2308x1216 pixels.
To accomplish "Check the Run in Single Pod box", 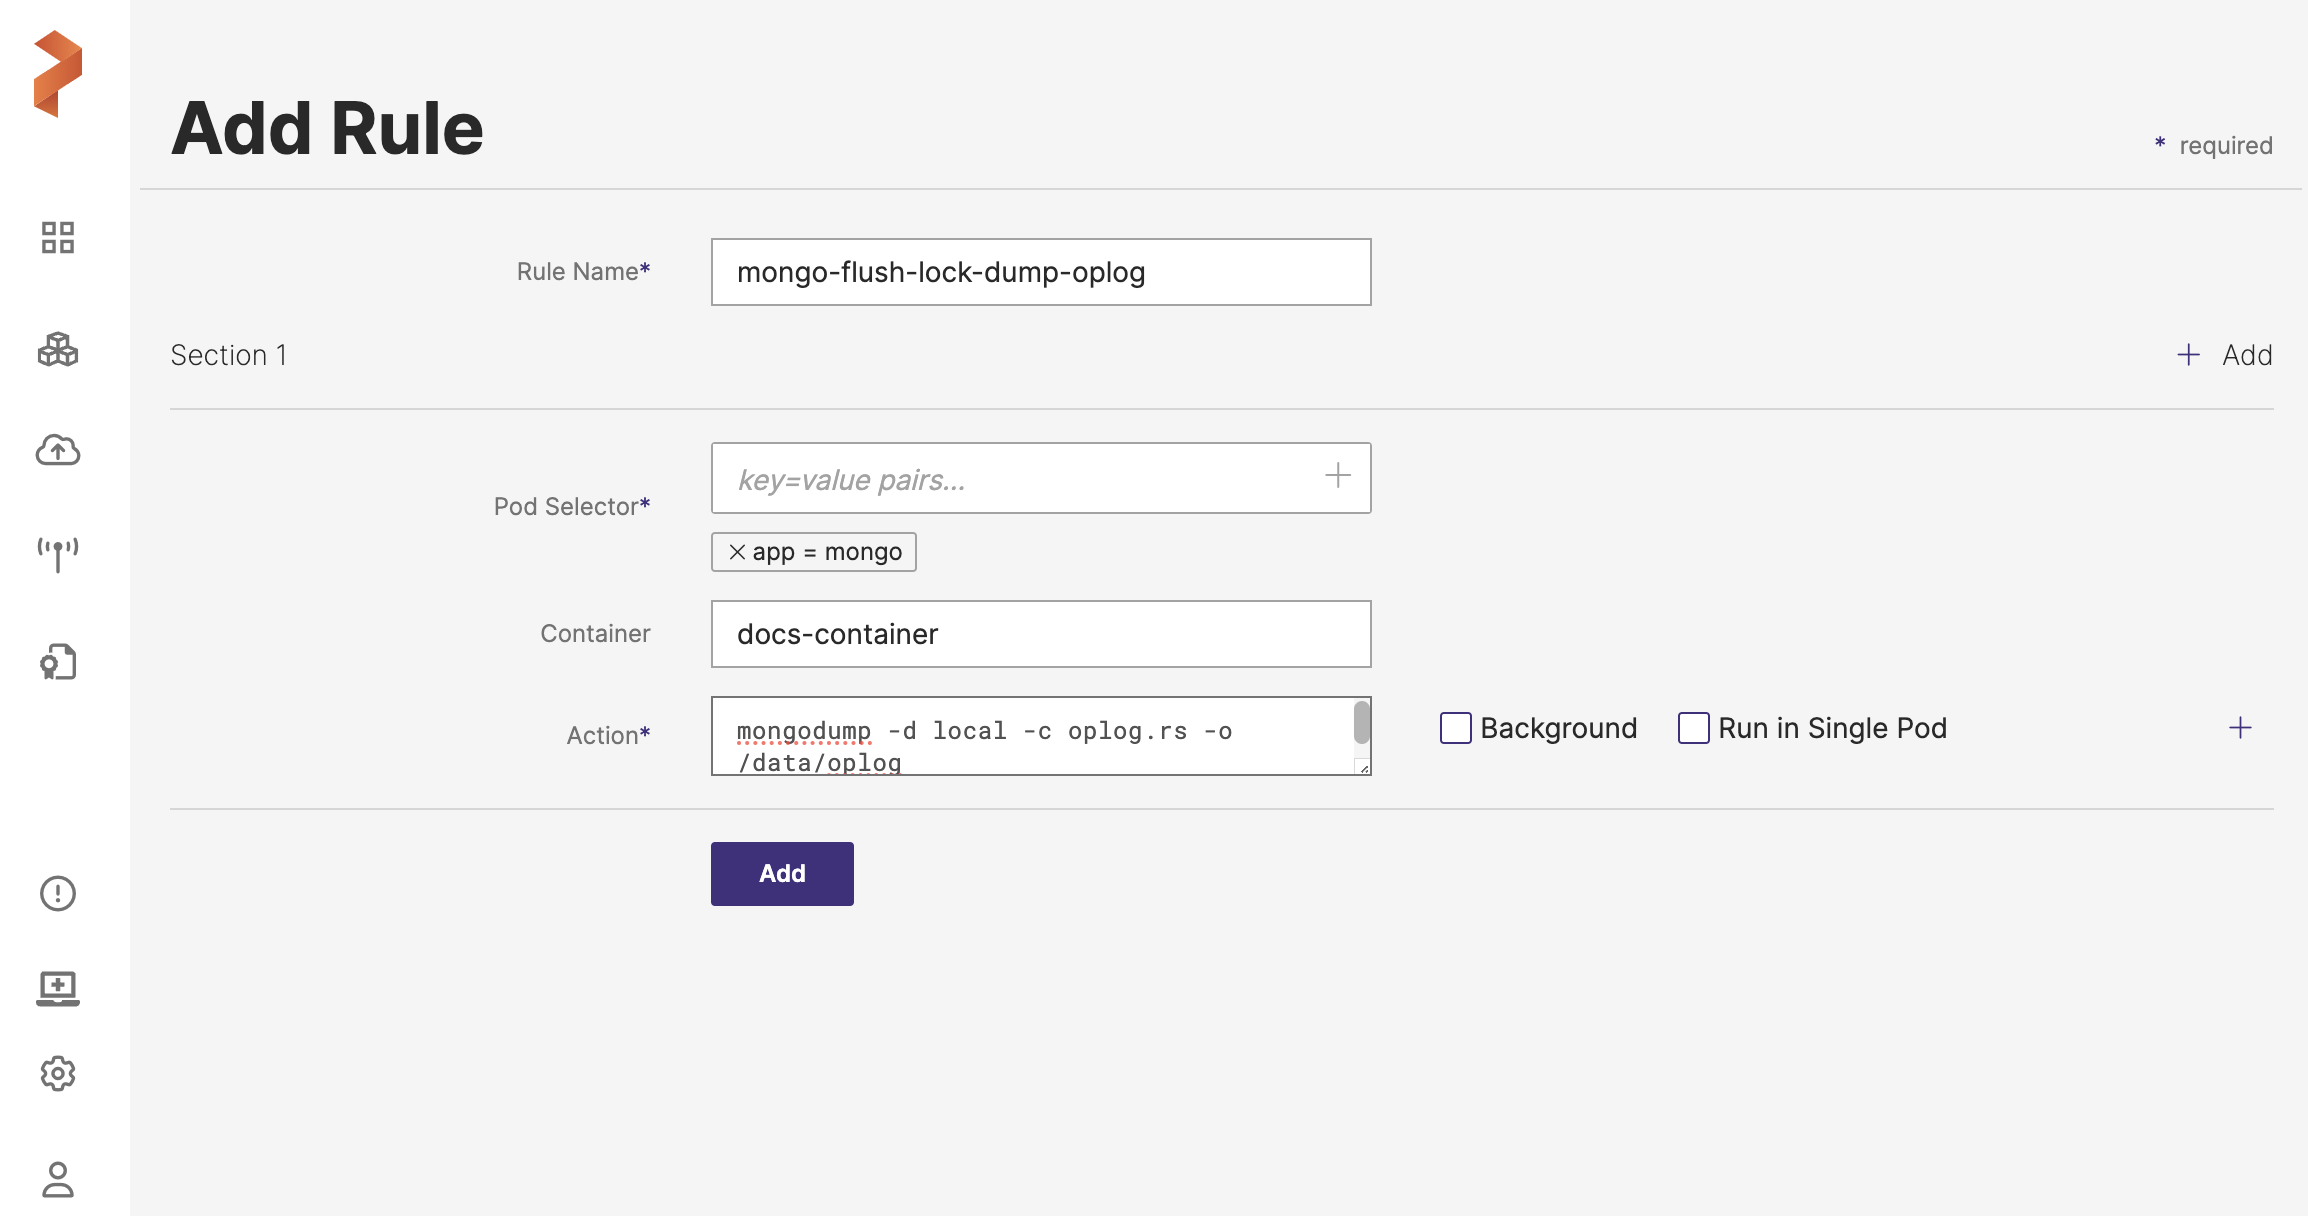I will pos(1693,728).
